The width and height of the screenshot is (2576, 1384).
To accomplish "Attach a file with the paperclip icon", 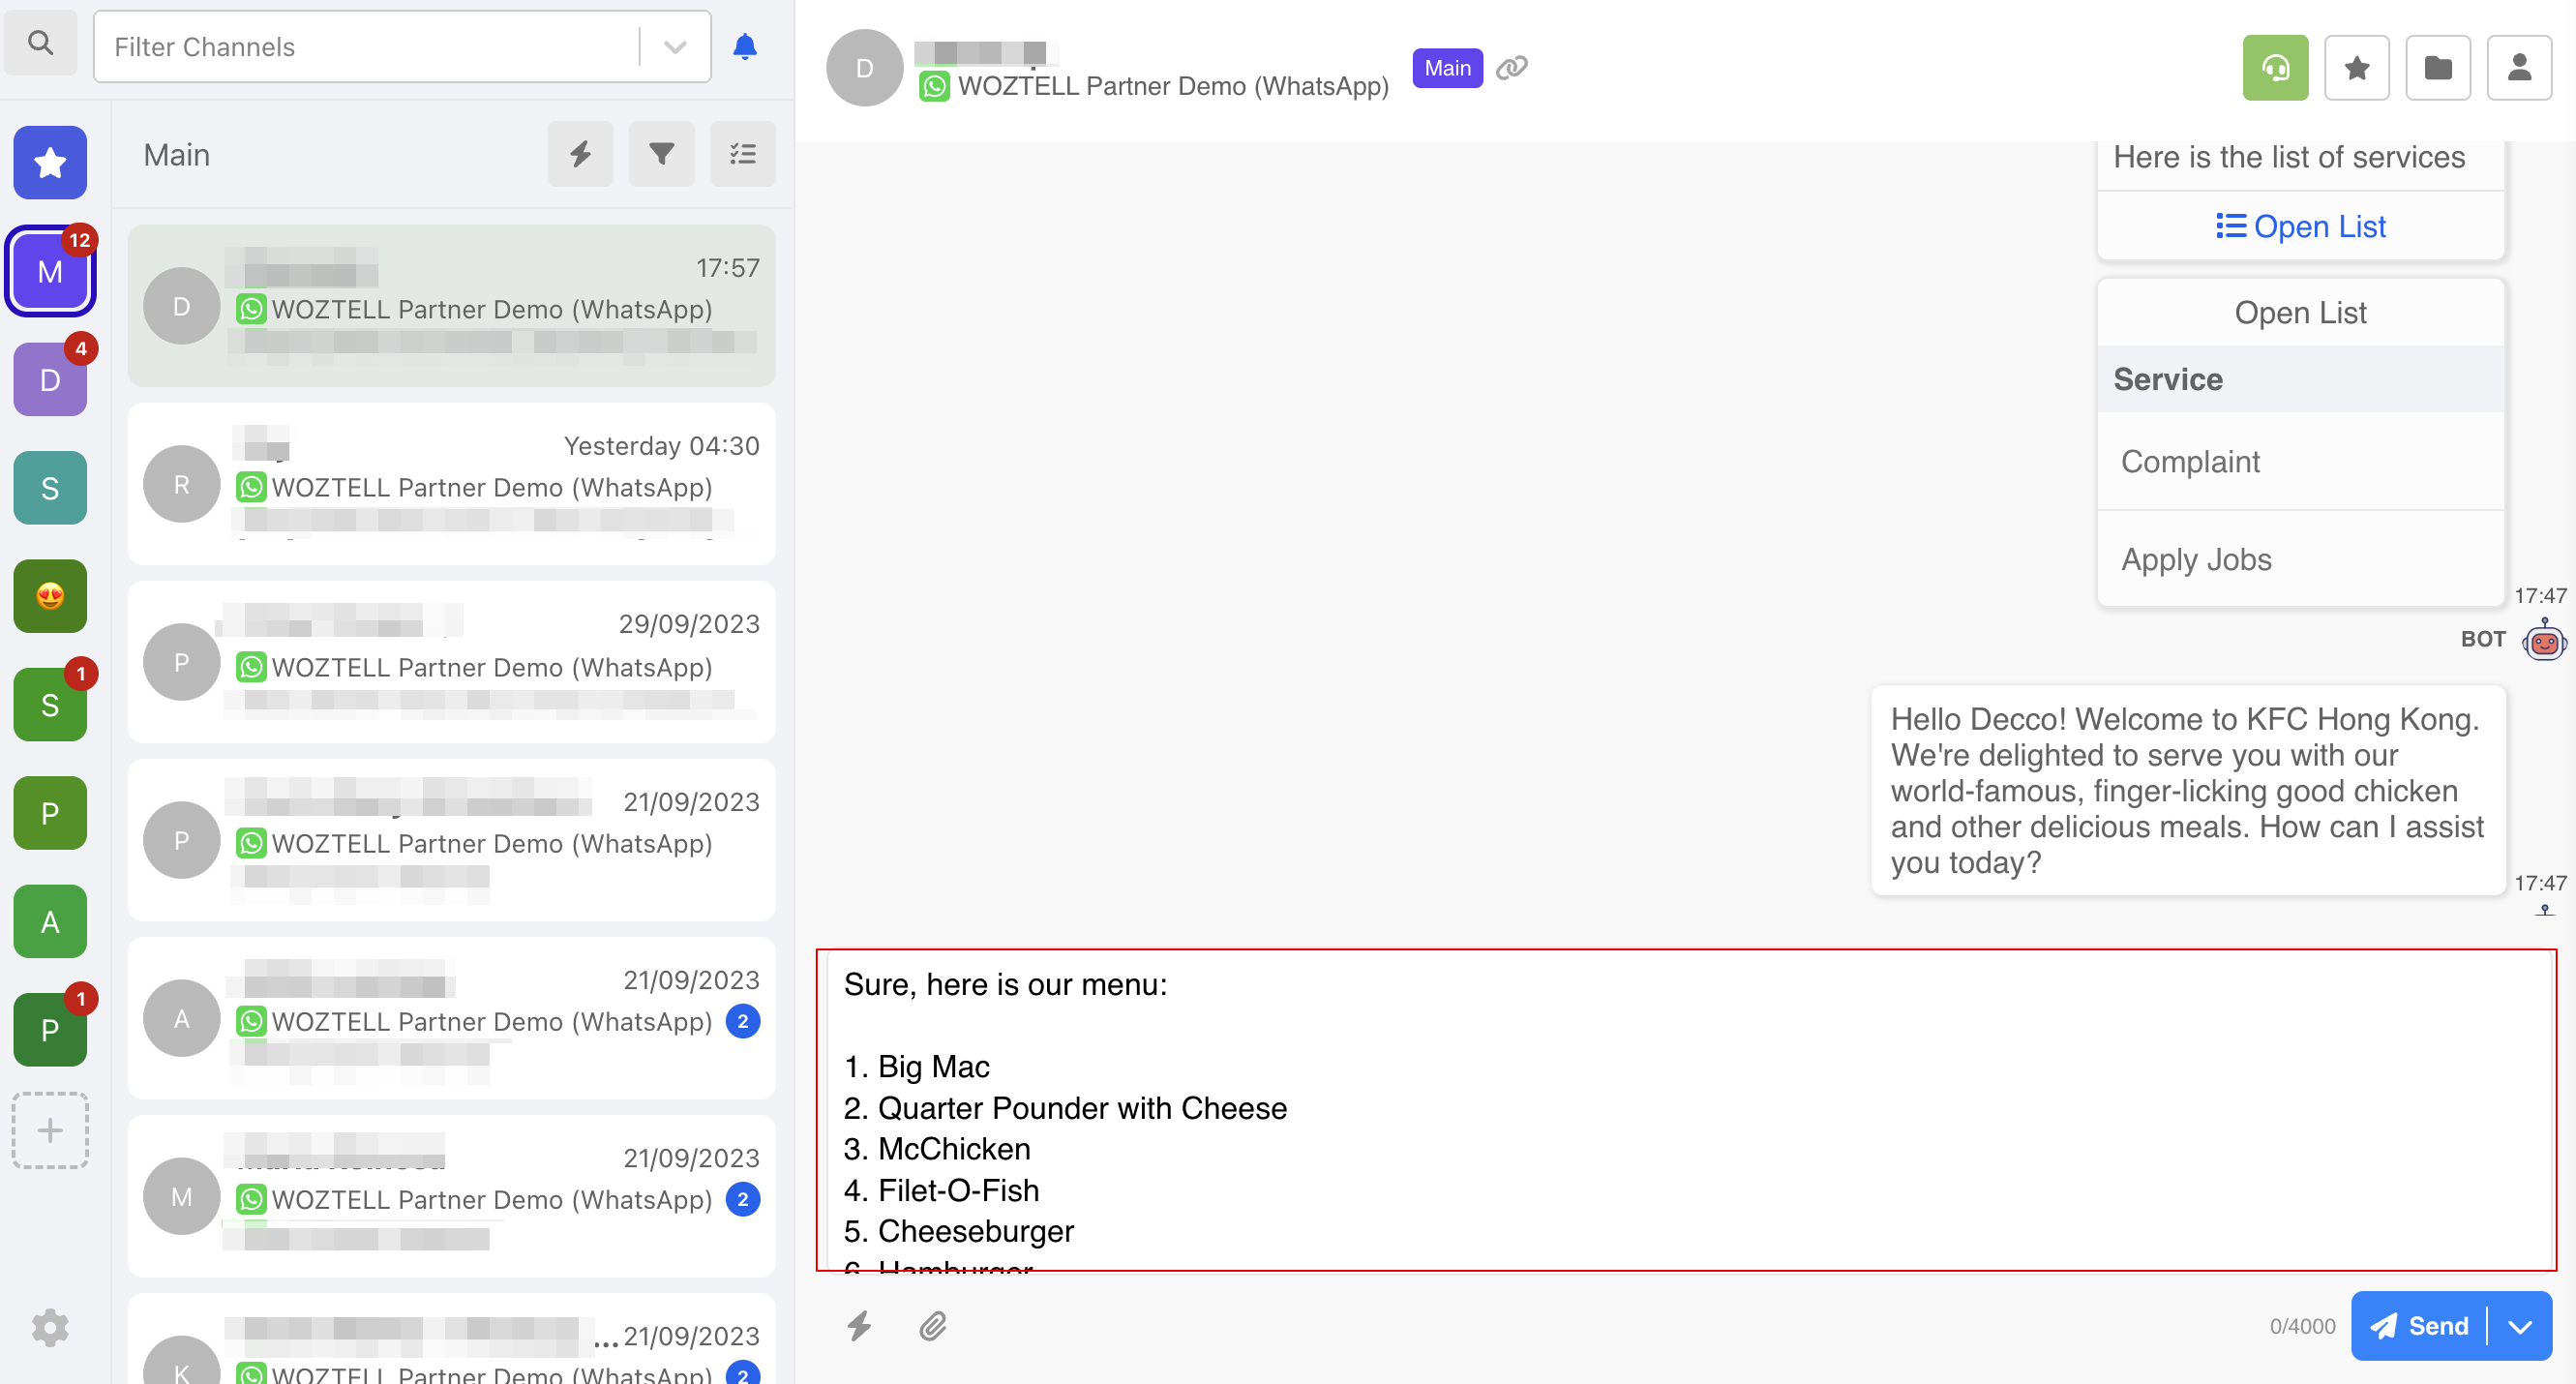I will (932, 1326).
